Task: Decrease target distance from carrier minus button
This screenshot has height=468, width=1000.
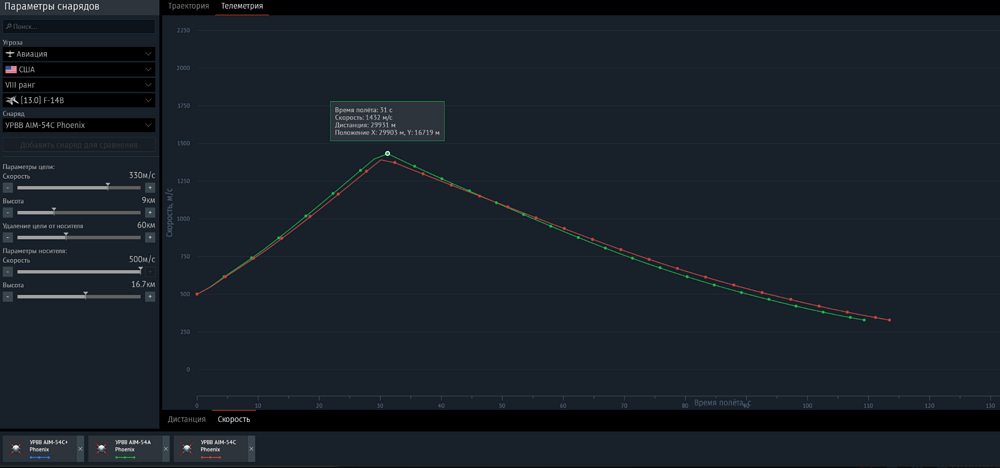Action: pos(8,237)
